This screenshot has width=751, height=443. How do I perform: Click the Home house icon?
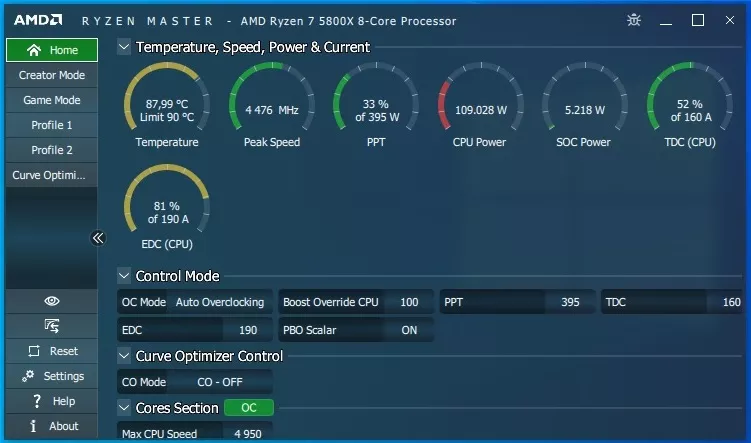coord(34,50)
